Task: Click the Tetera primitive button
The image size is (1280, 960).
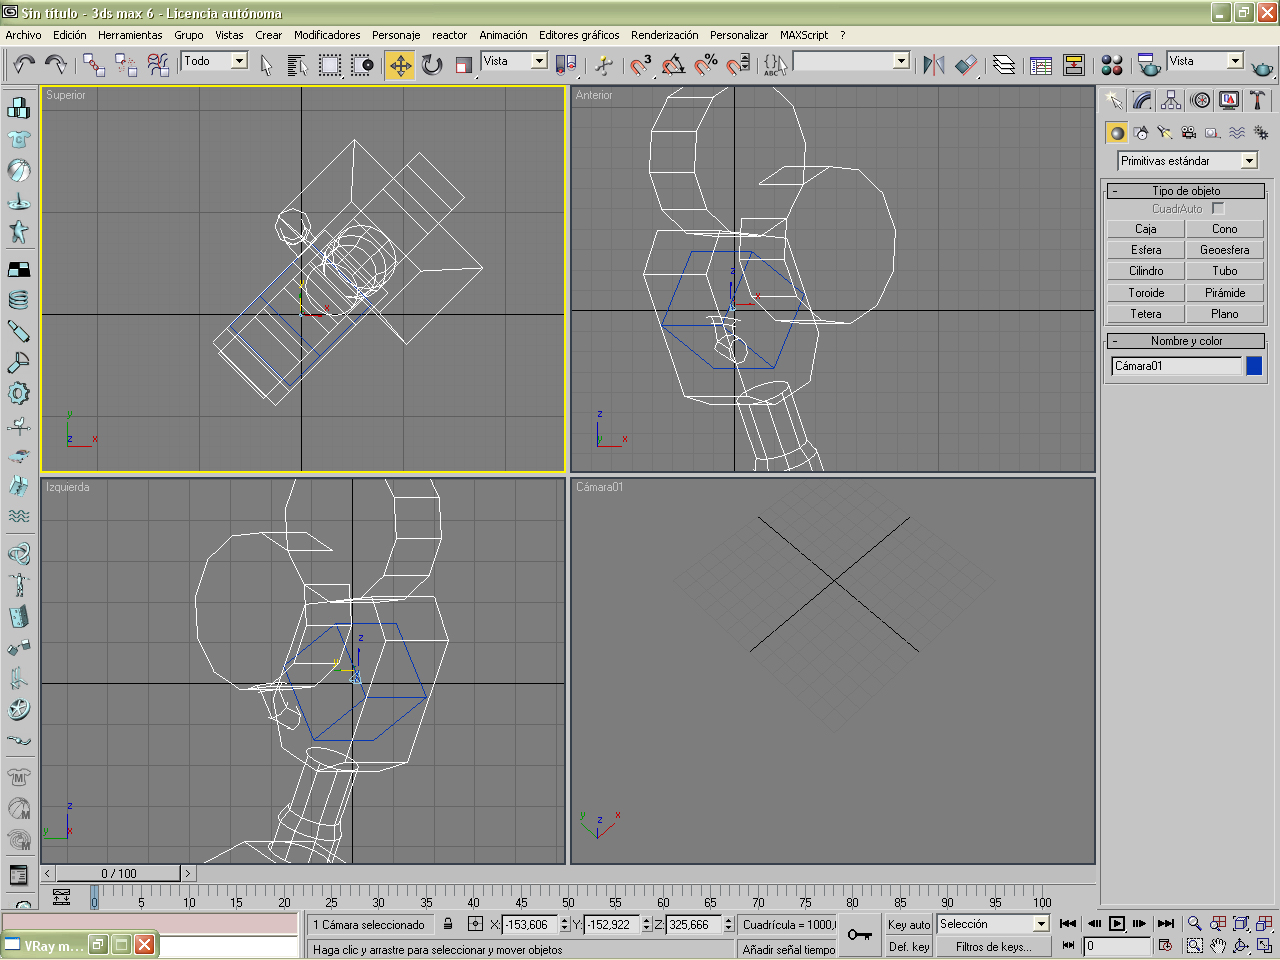Action: pyautogui.click(x=1146, y=314)
